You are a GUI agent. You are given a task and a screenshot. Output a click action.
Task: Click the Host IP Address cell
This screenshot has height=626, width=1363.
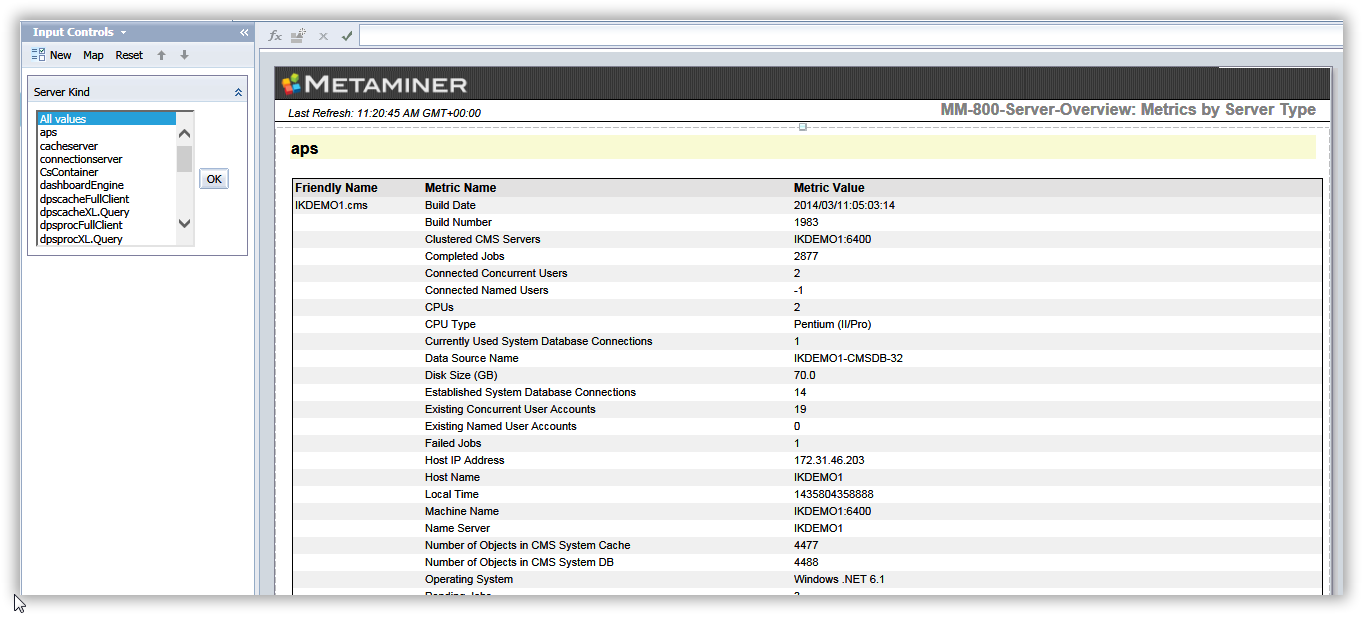click(464, 460)
